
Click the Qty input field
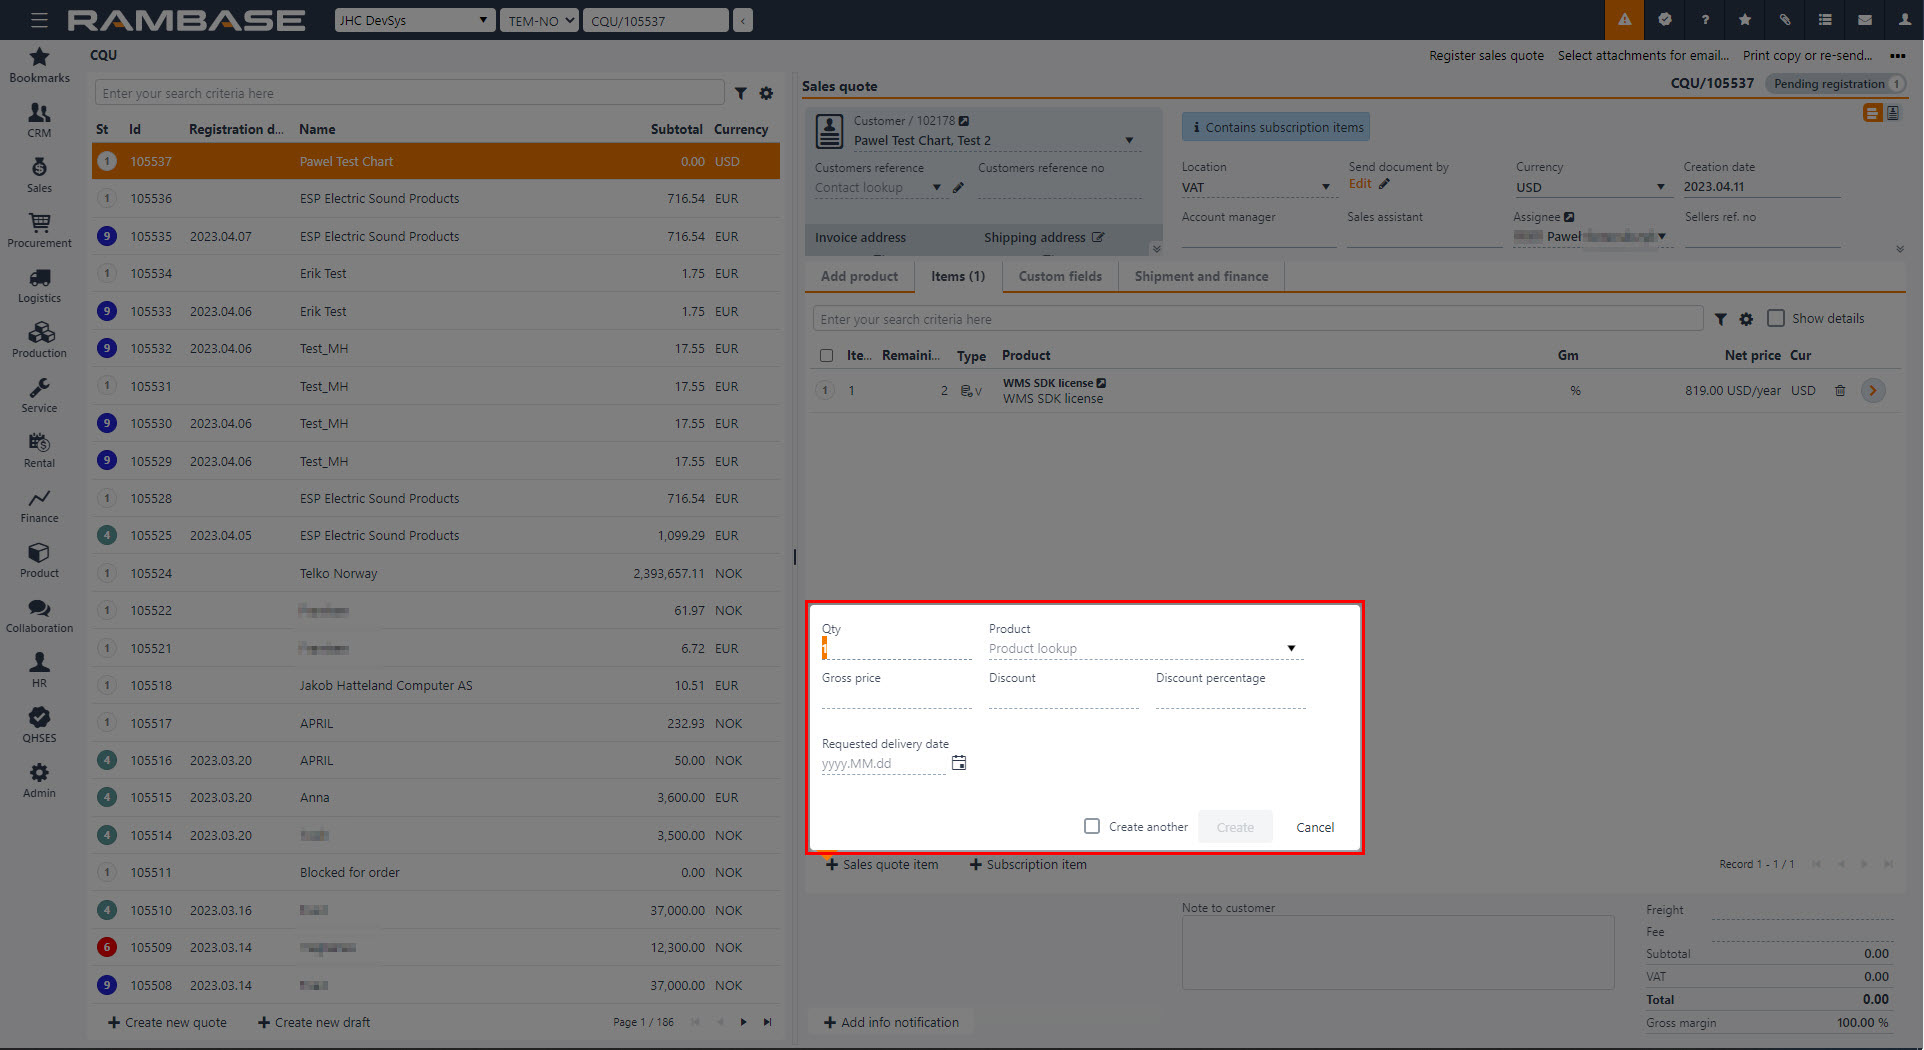(x=896, y=650)
